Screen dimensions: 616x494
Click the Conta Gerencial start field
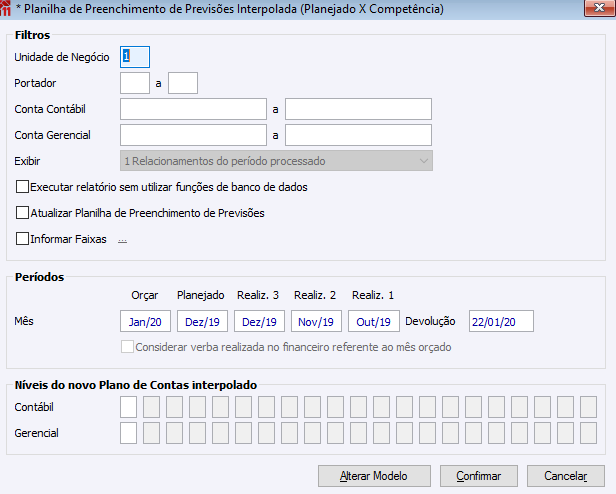tap(193, 135)
